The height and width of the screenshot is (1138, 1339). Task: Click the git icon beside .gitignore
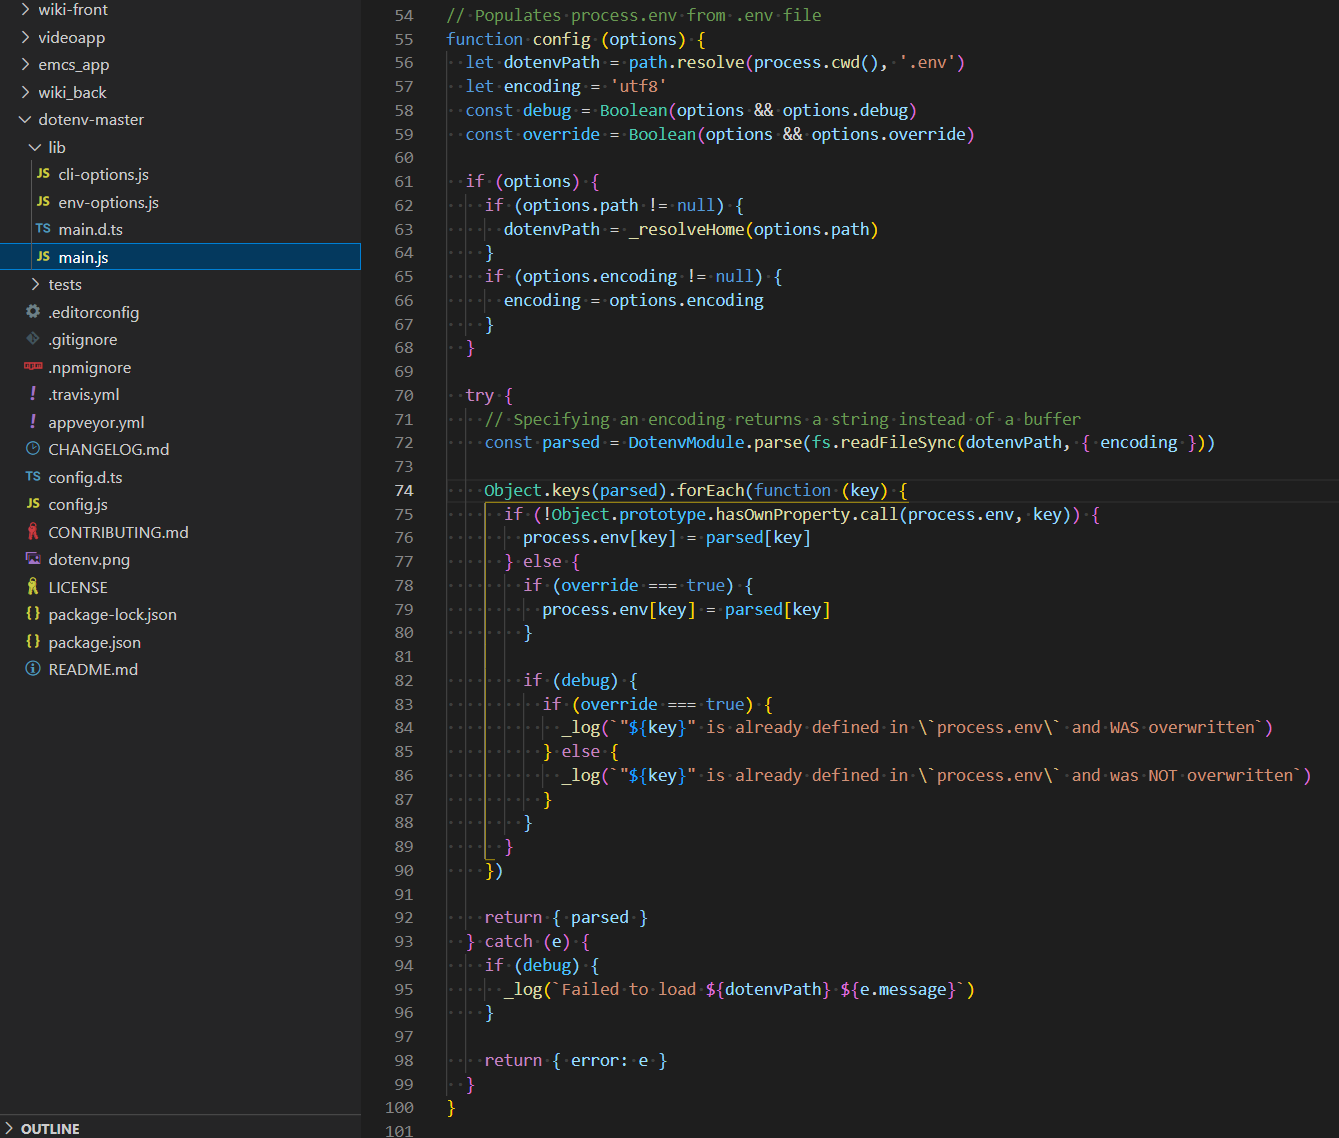coord(33,339)
